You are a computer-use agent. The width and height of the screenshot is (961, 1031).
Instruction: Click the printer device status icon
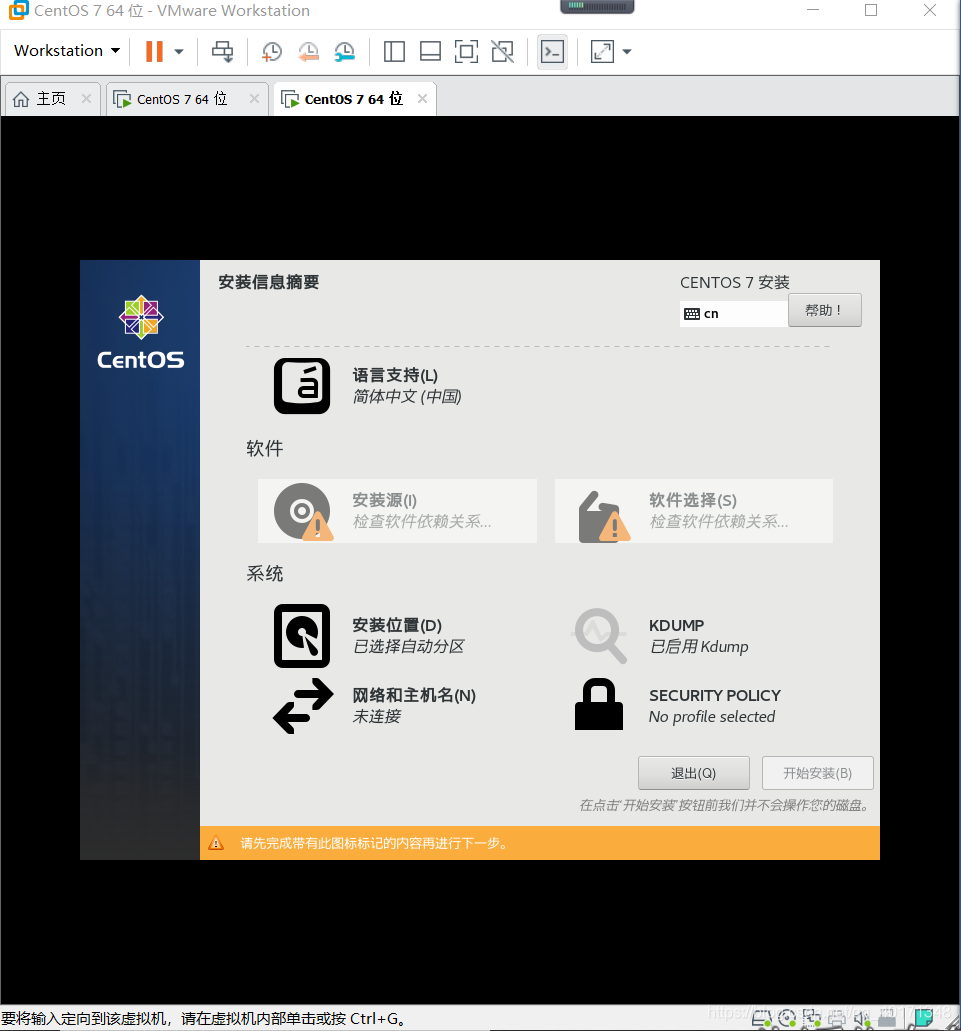point(837,1019)
